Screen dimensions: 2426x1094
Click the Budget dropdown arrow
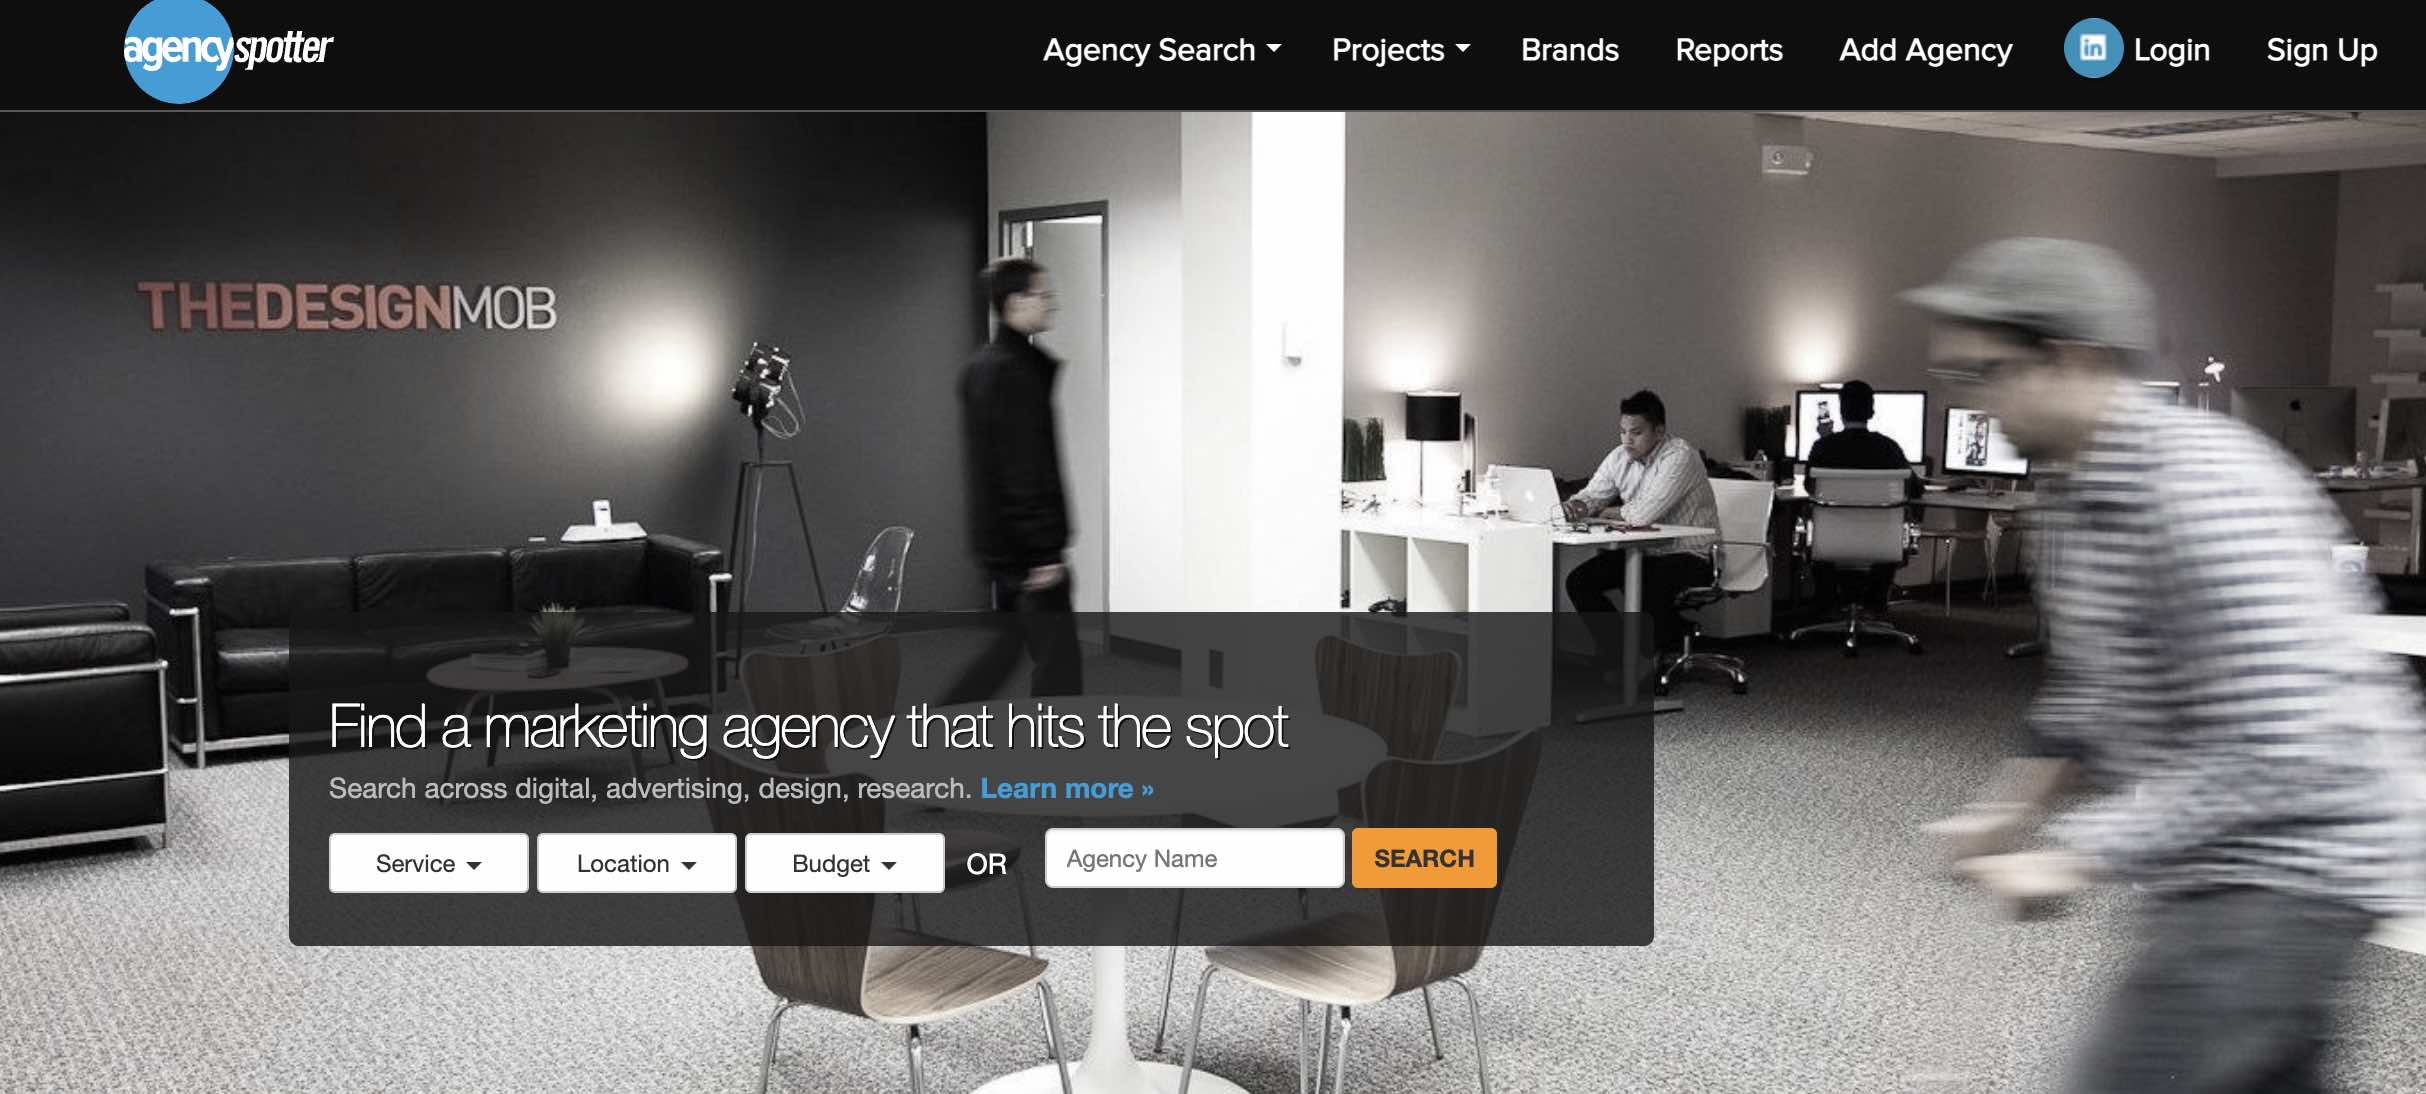pyautogui.click(x=888, y=862)
